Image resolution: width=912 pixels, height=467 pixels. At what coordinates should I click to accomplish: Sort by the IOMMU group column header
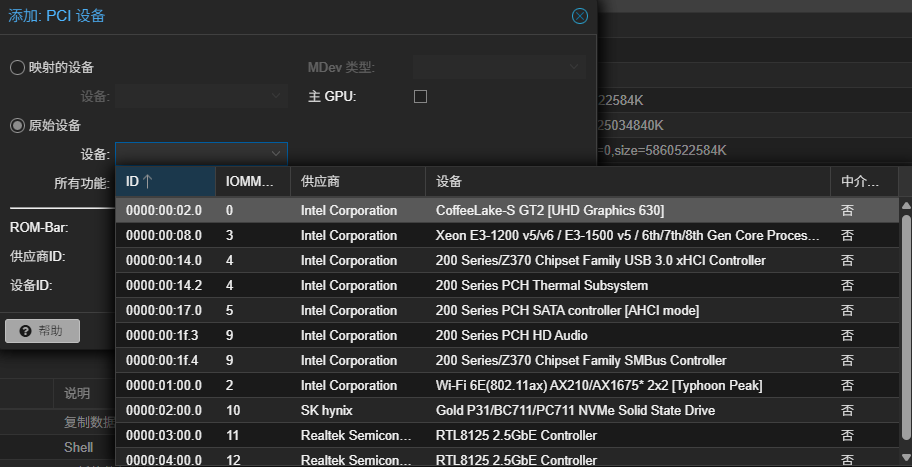pos(252,182)
